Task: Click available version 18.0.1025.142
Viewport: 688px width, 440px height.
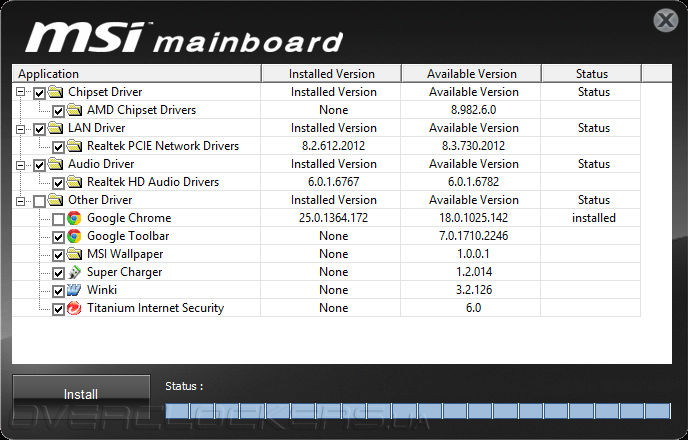Action: [473, 218]
